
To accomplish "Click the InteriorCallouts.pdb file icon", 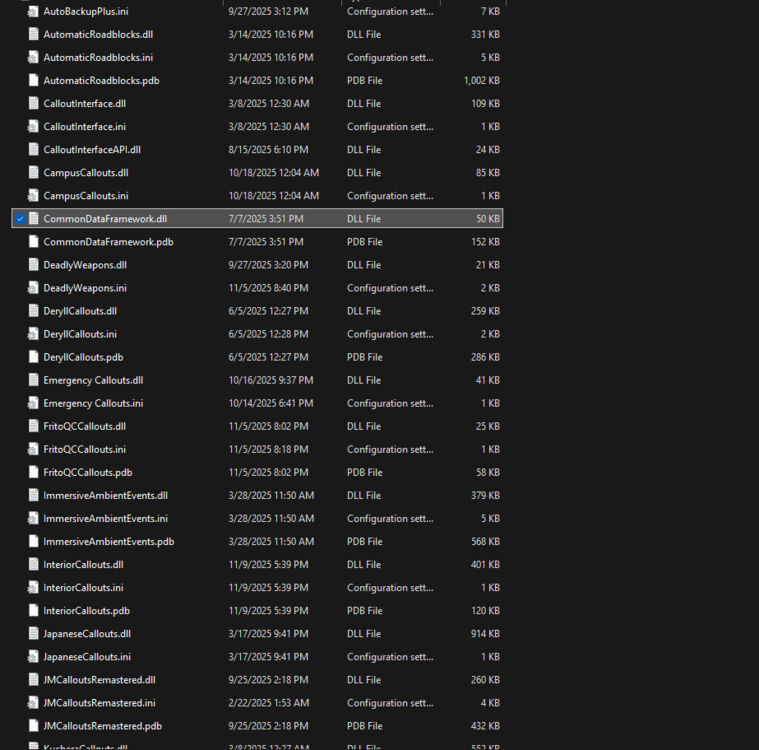I will point(33,611).
